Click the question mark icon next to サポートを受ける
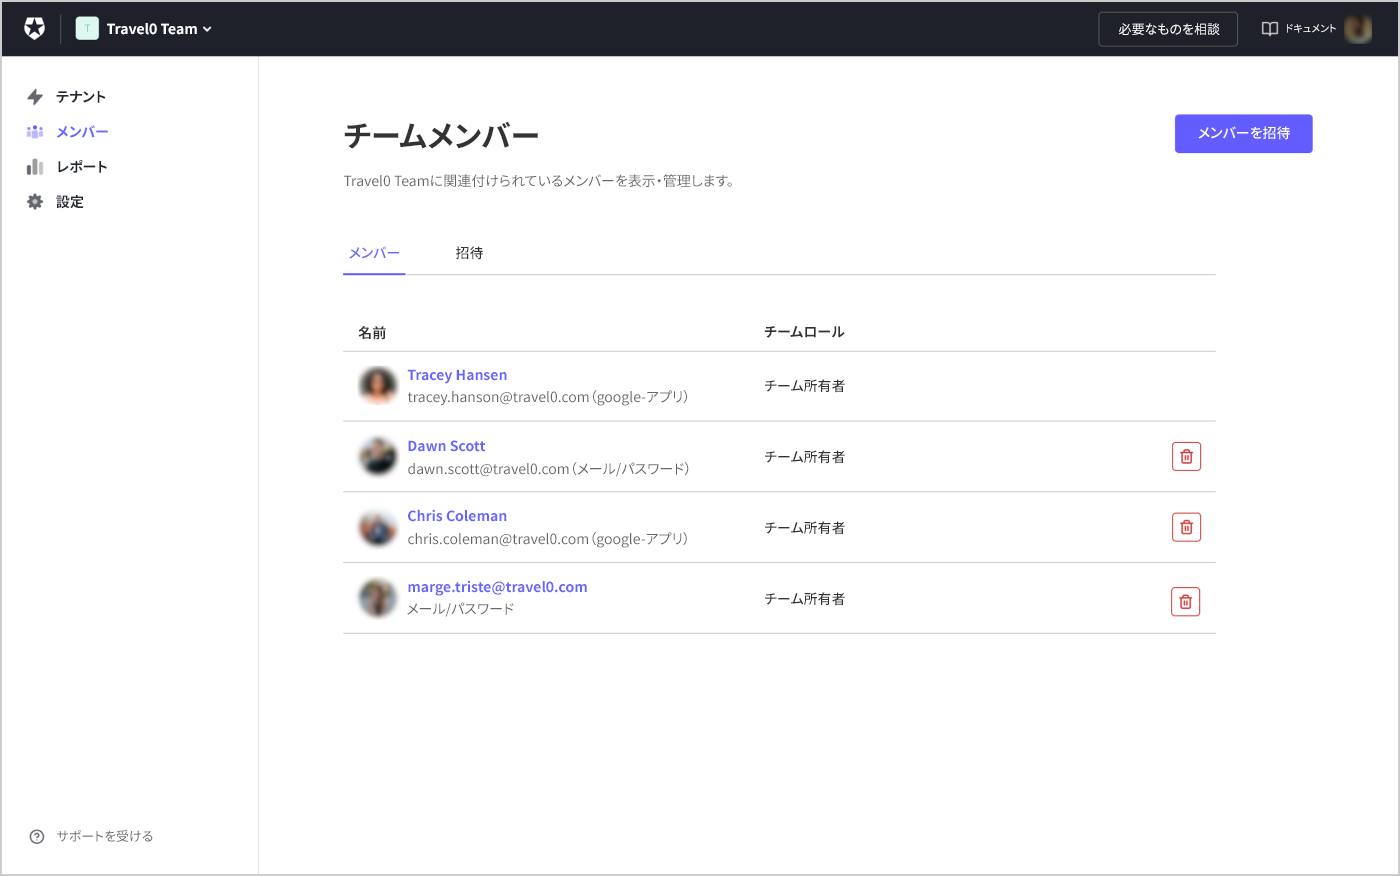The image size is (1400, 876). (37, 836)
